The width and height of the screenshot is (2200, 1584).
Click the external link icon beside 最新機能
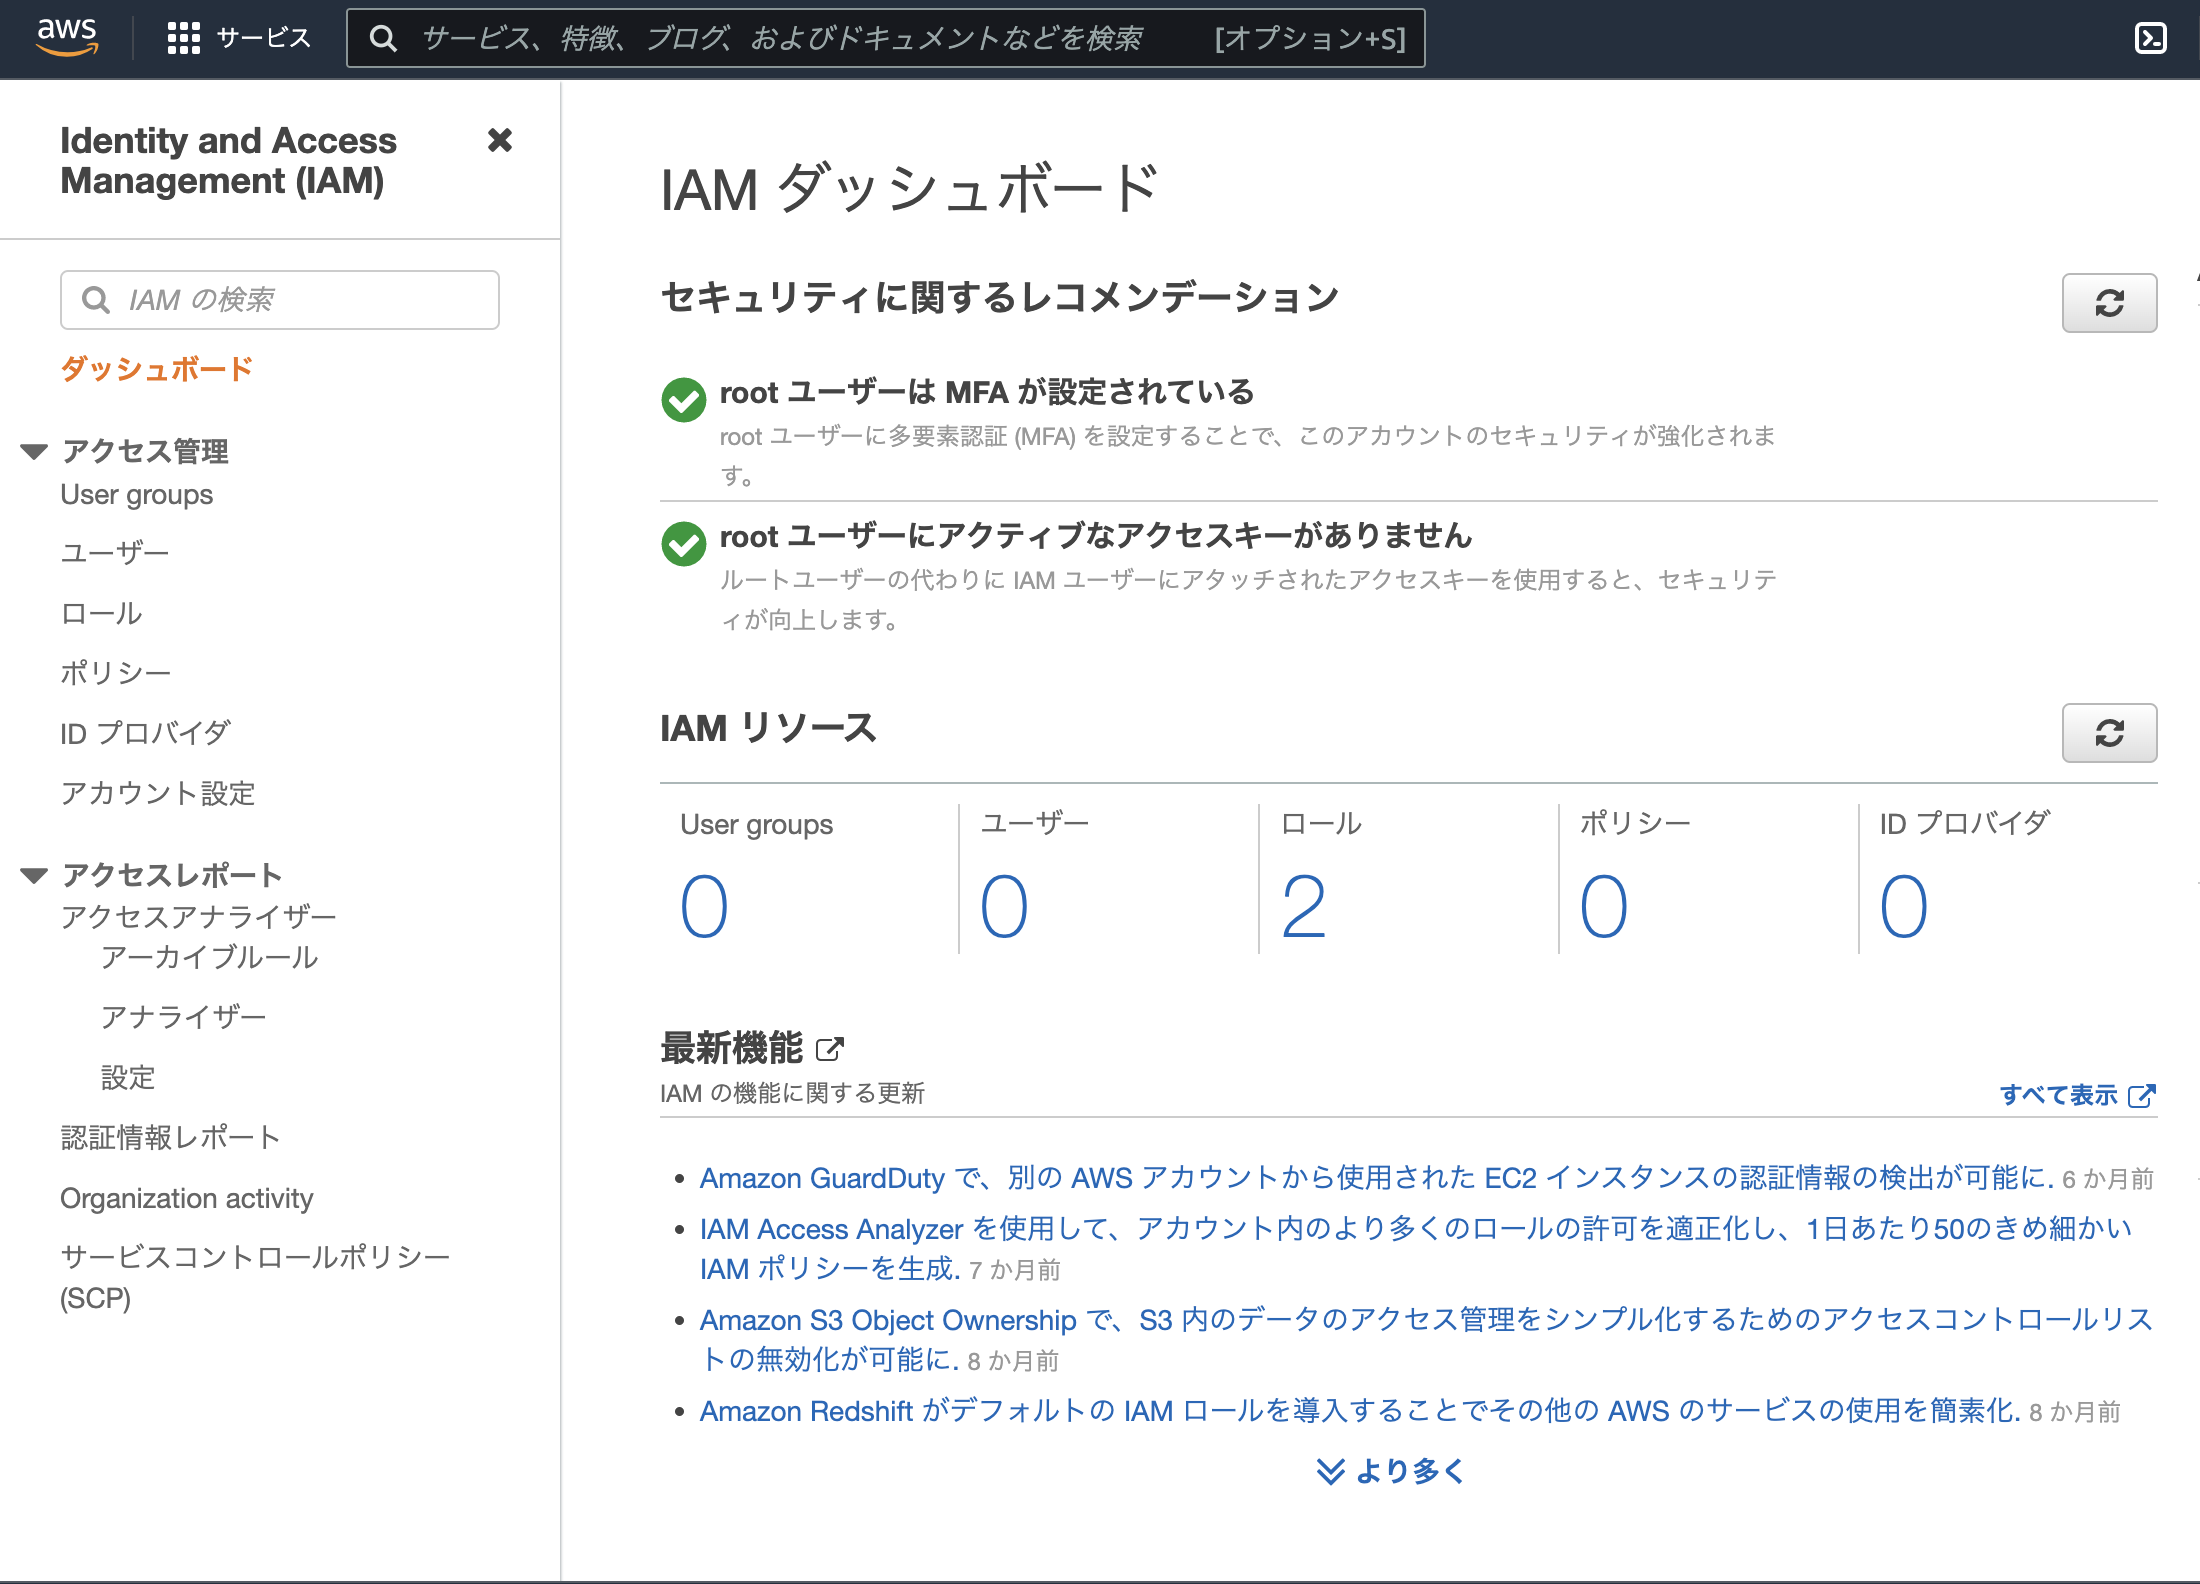(830, 1049)
